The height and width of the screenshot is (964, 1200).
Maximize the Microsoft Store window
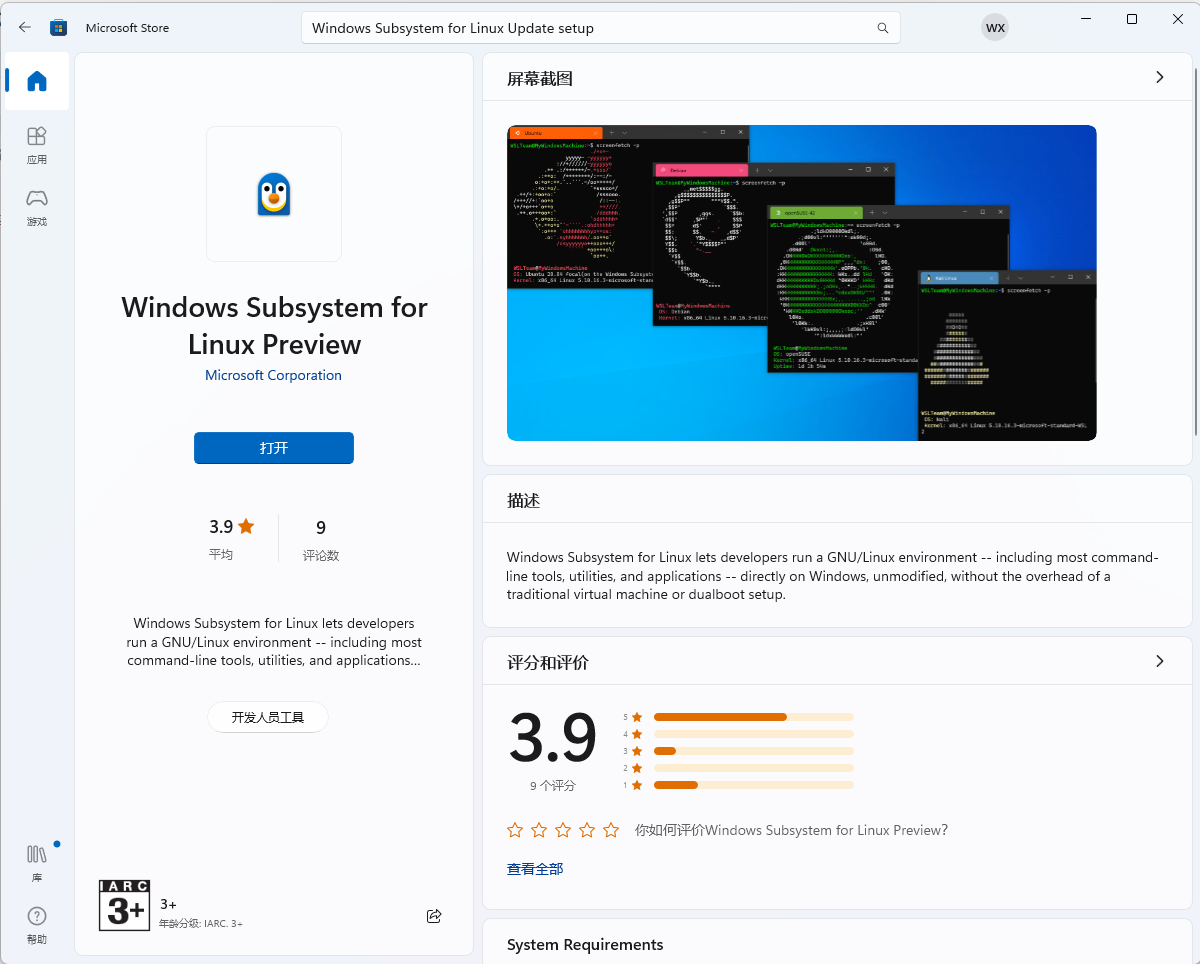coord(1132,19)
